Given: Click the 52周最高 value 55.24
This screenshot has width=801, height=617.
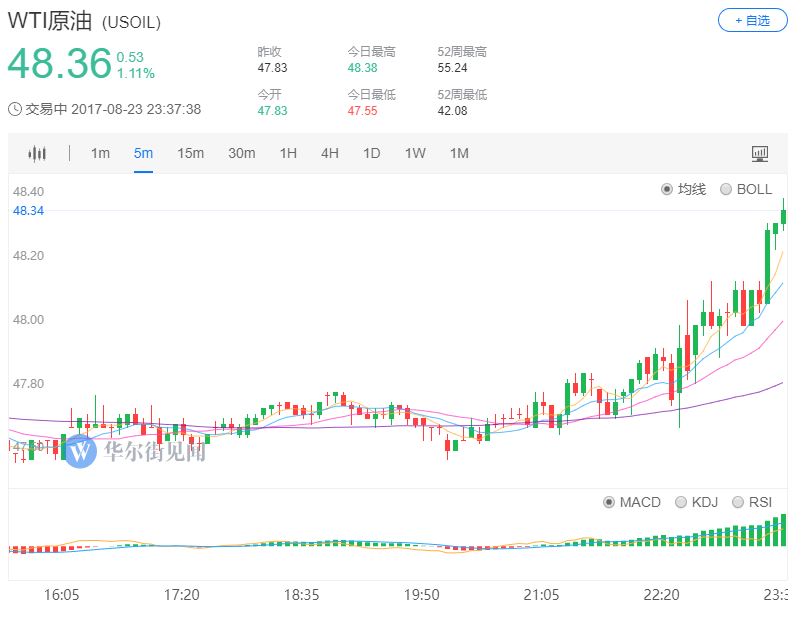Looking at the screenshot, I should [452, 67].
